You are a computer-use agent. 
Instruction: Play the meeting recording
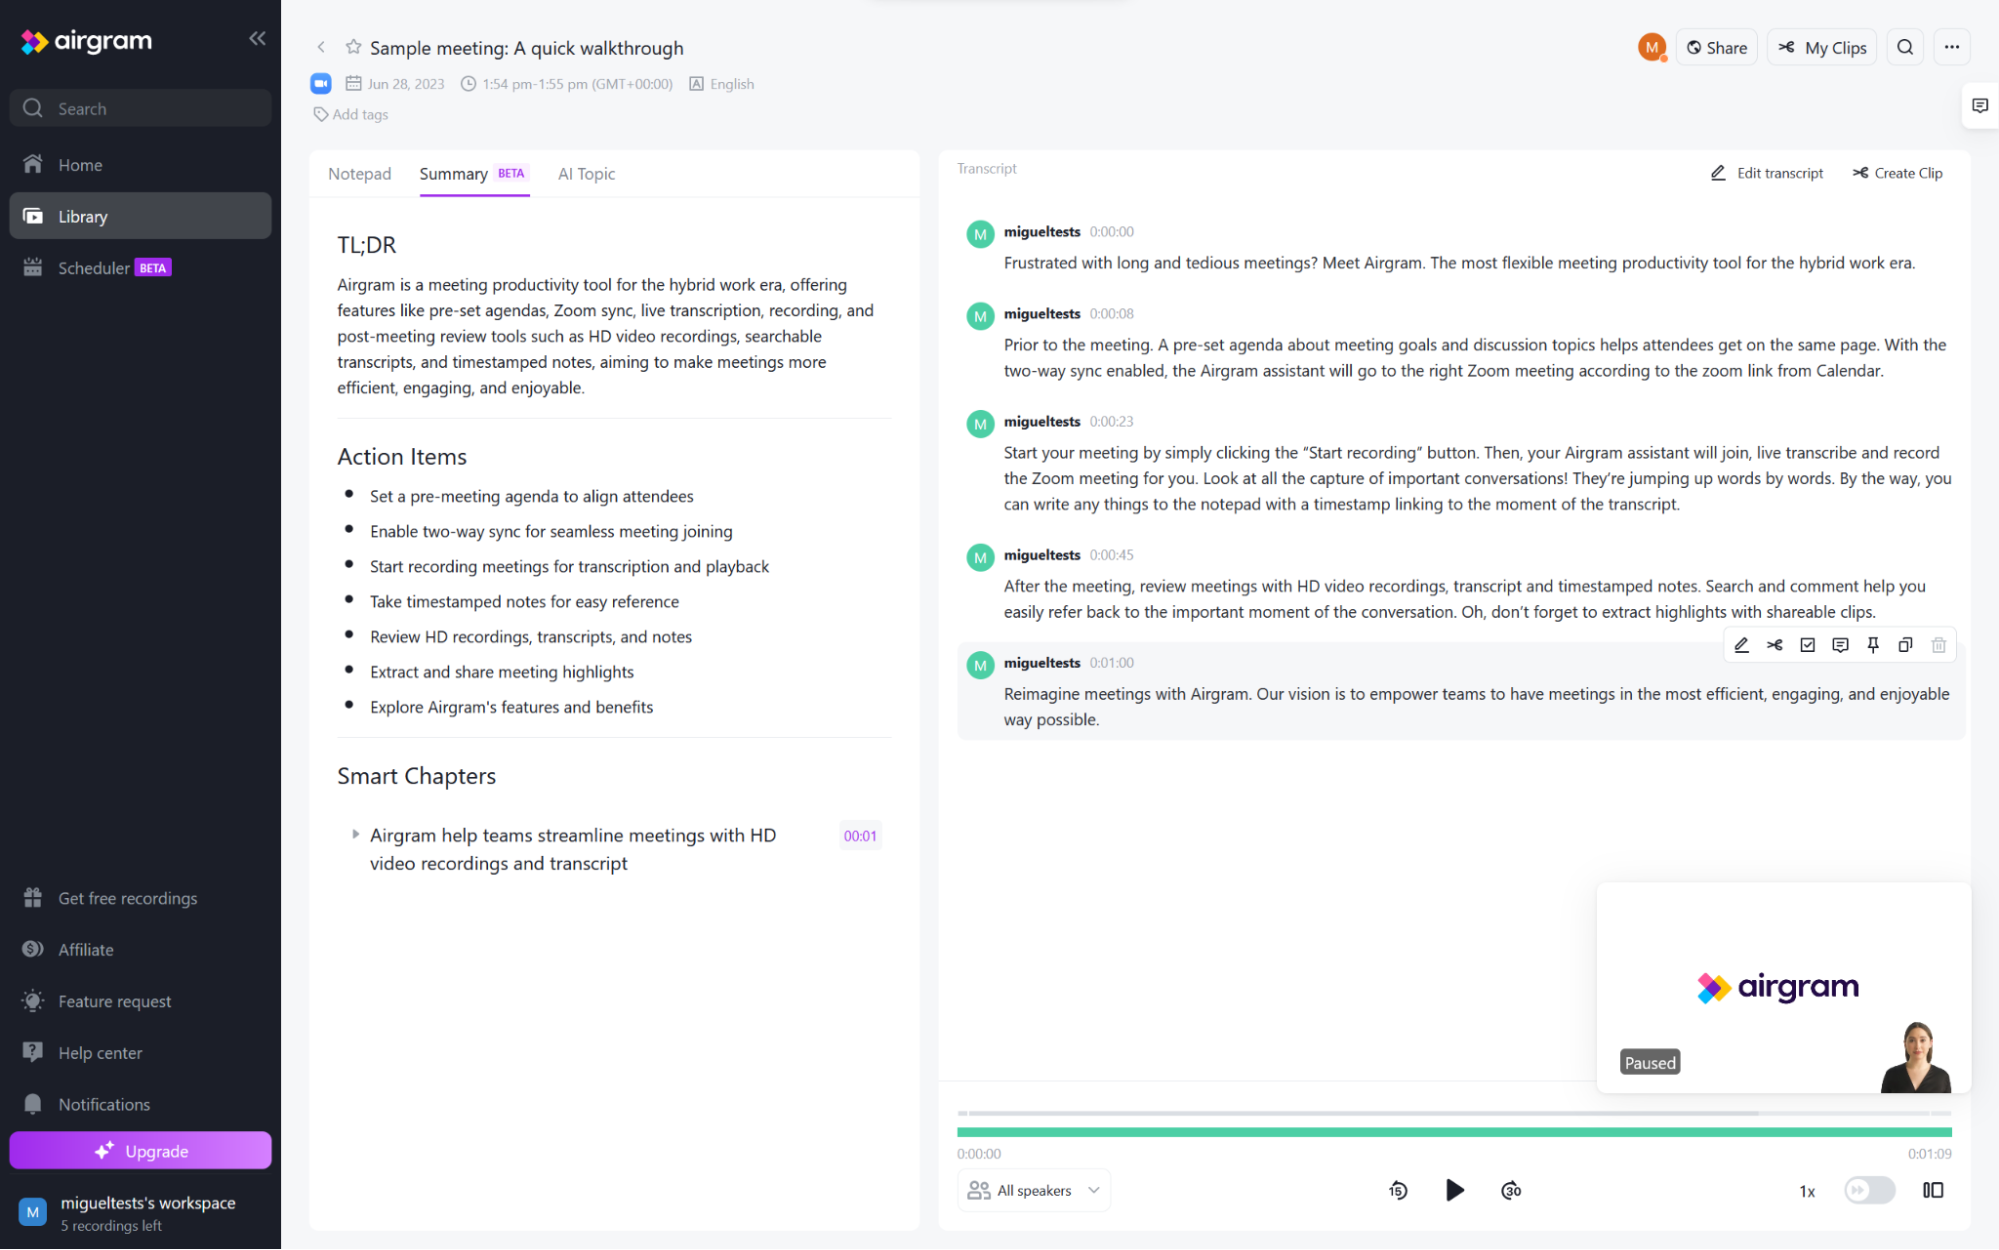pos(1455,1190)
